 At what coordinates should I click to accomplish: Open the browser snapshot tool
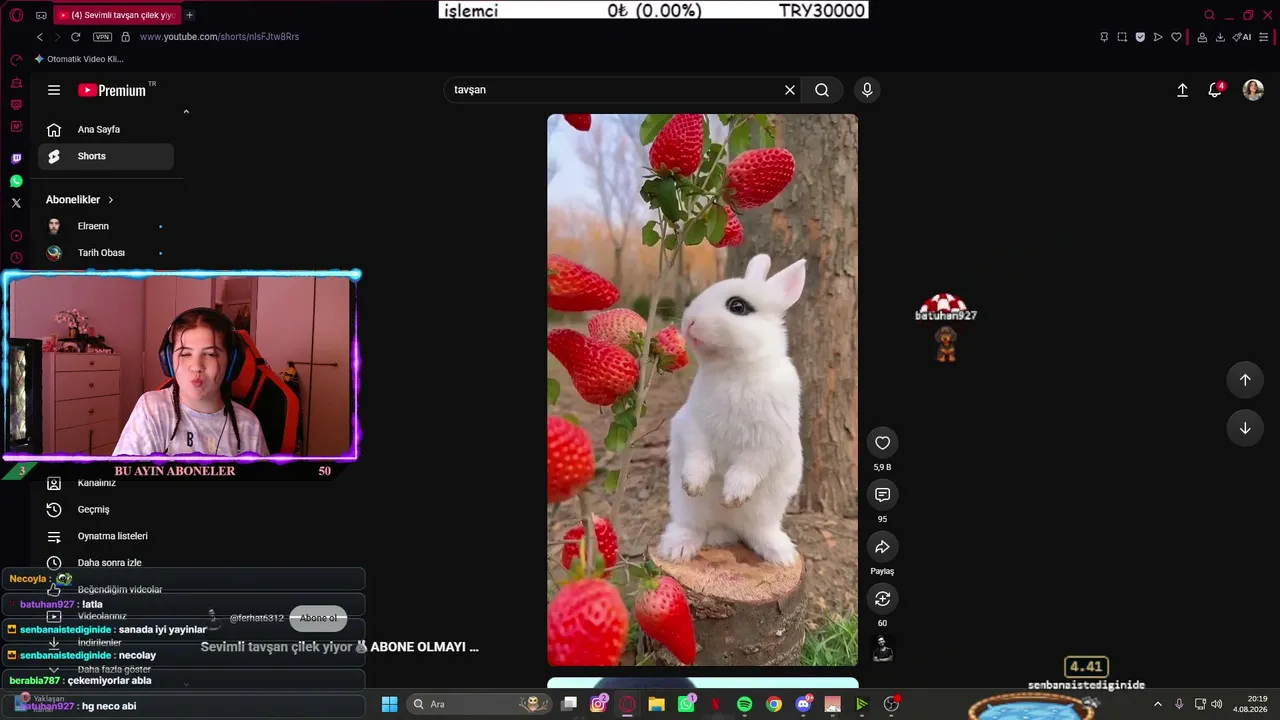click(x=1122, y=37)
